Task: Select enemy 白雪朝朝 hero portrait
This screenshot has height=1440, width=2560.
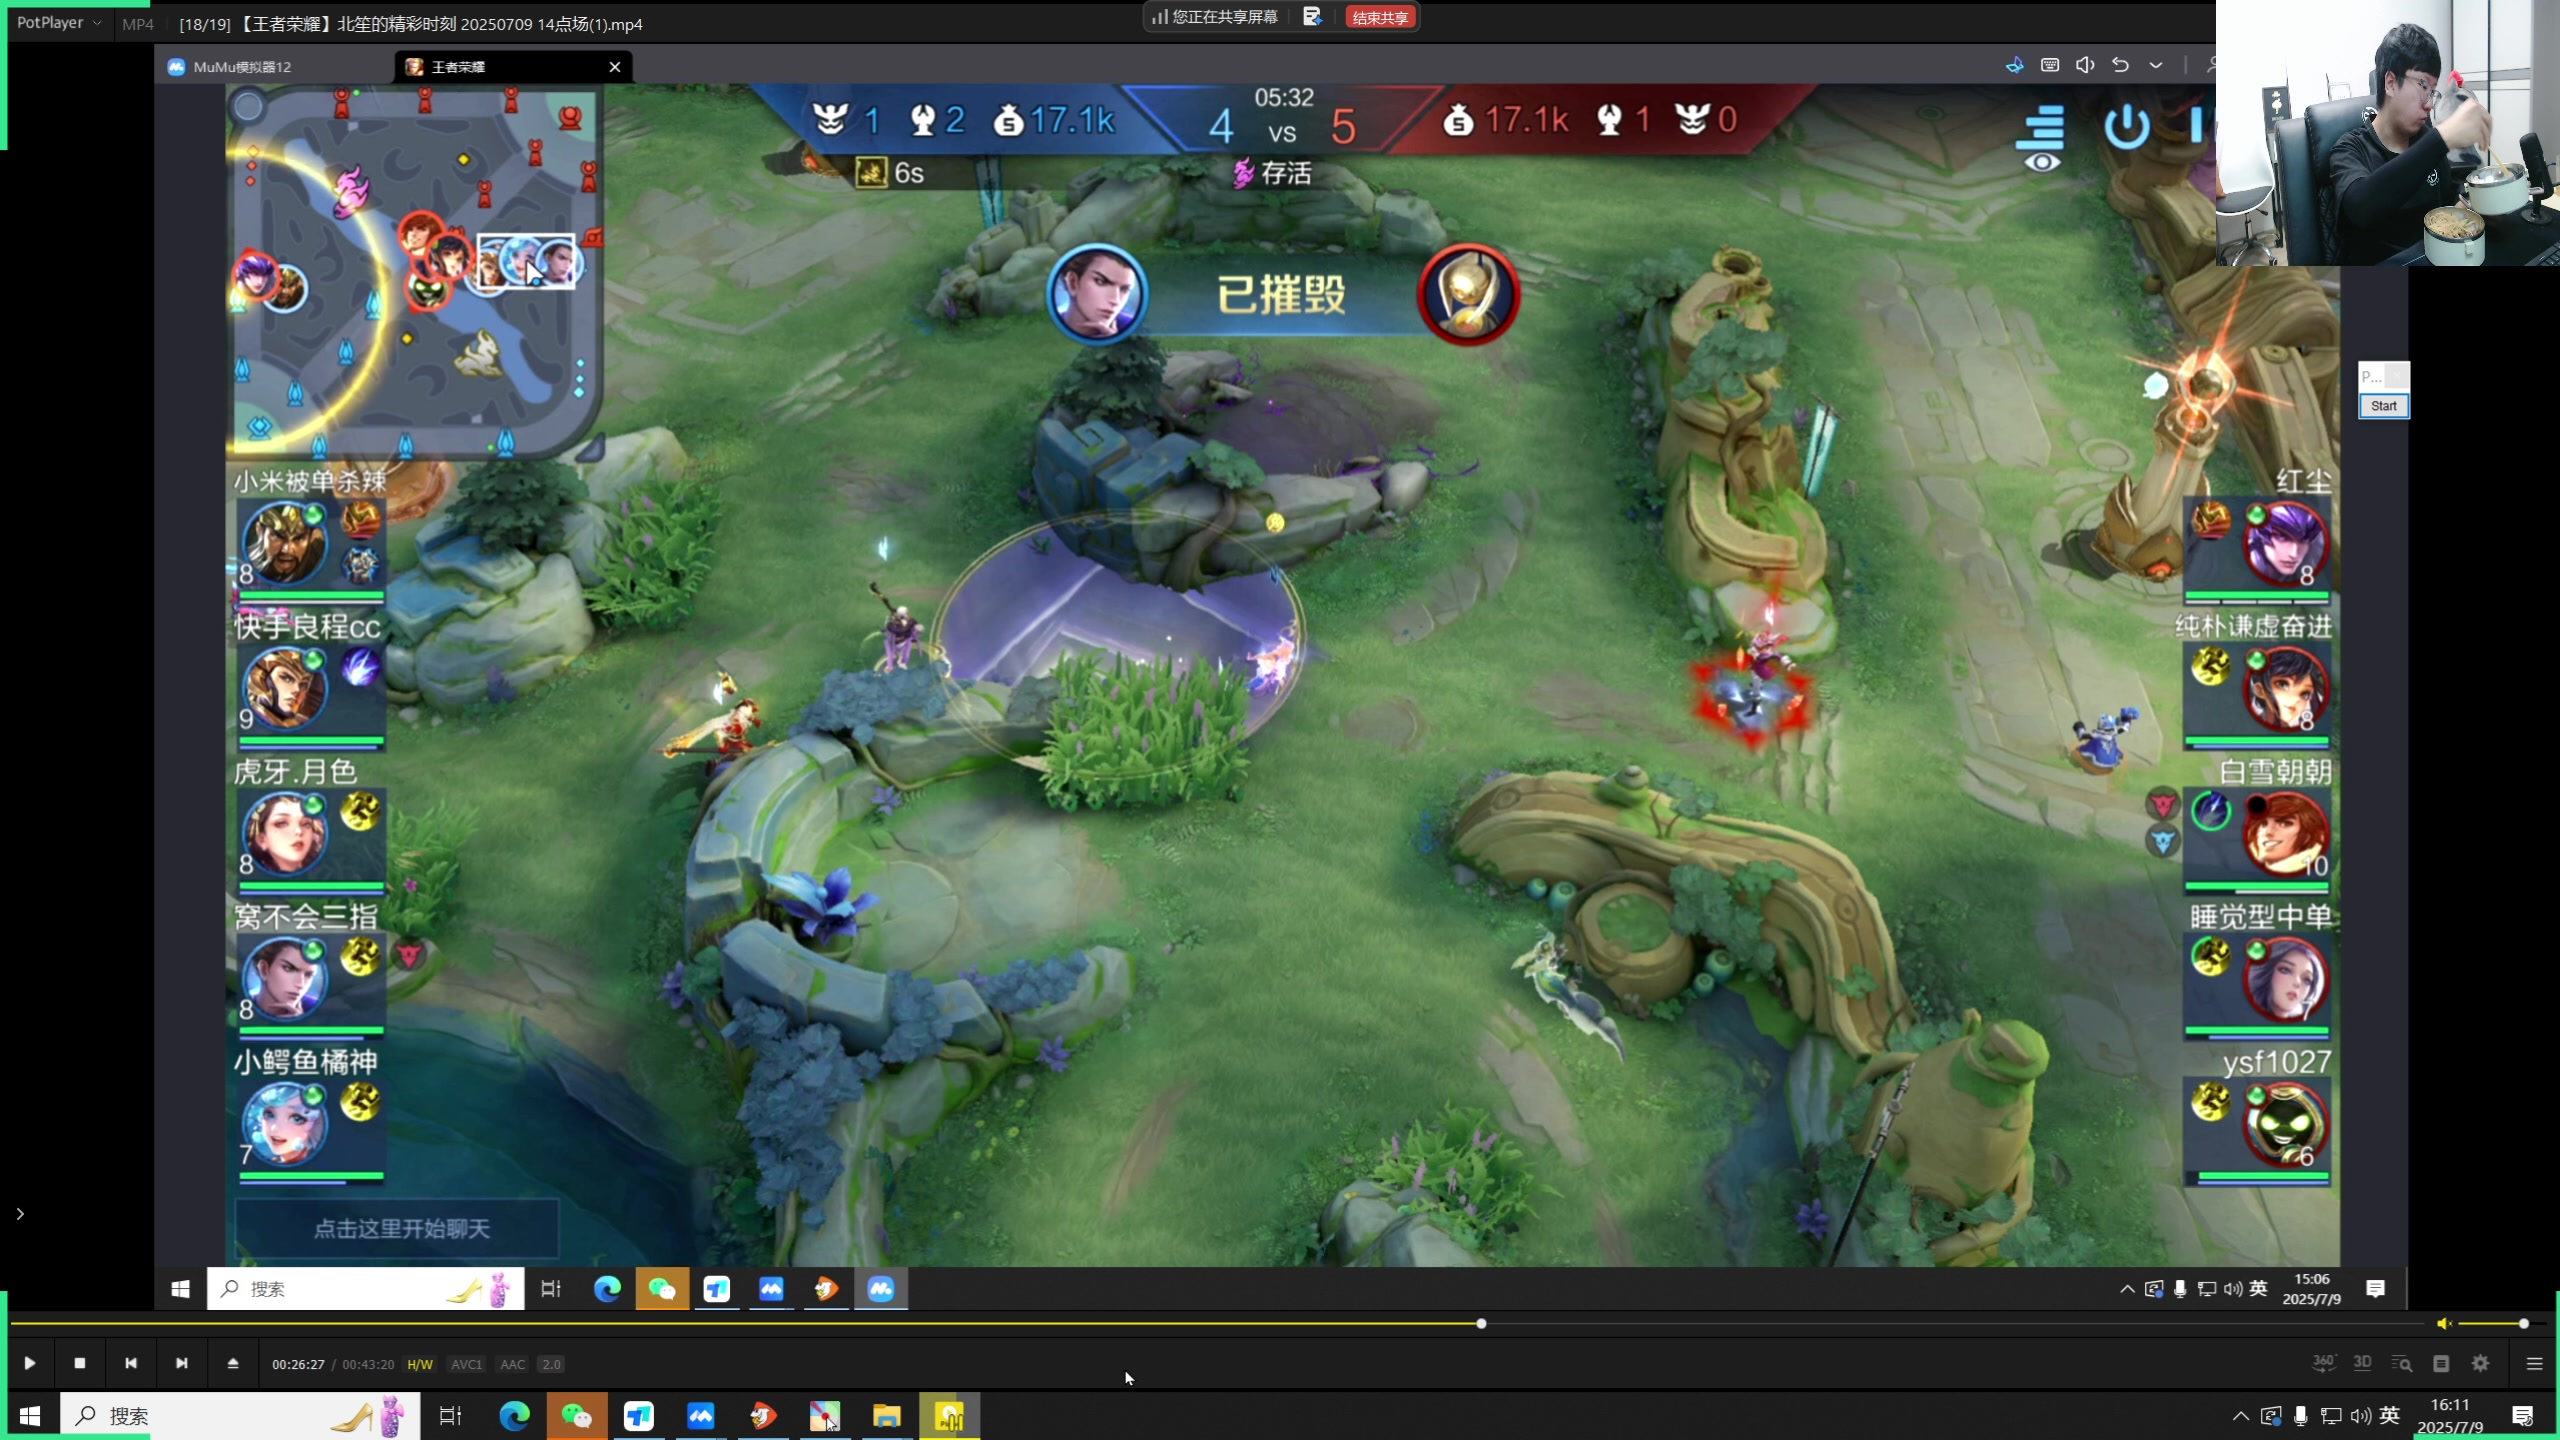Action: [2286, 833]
